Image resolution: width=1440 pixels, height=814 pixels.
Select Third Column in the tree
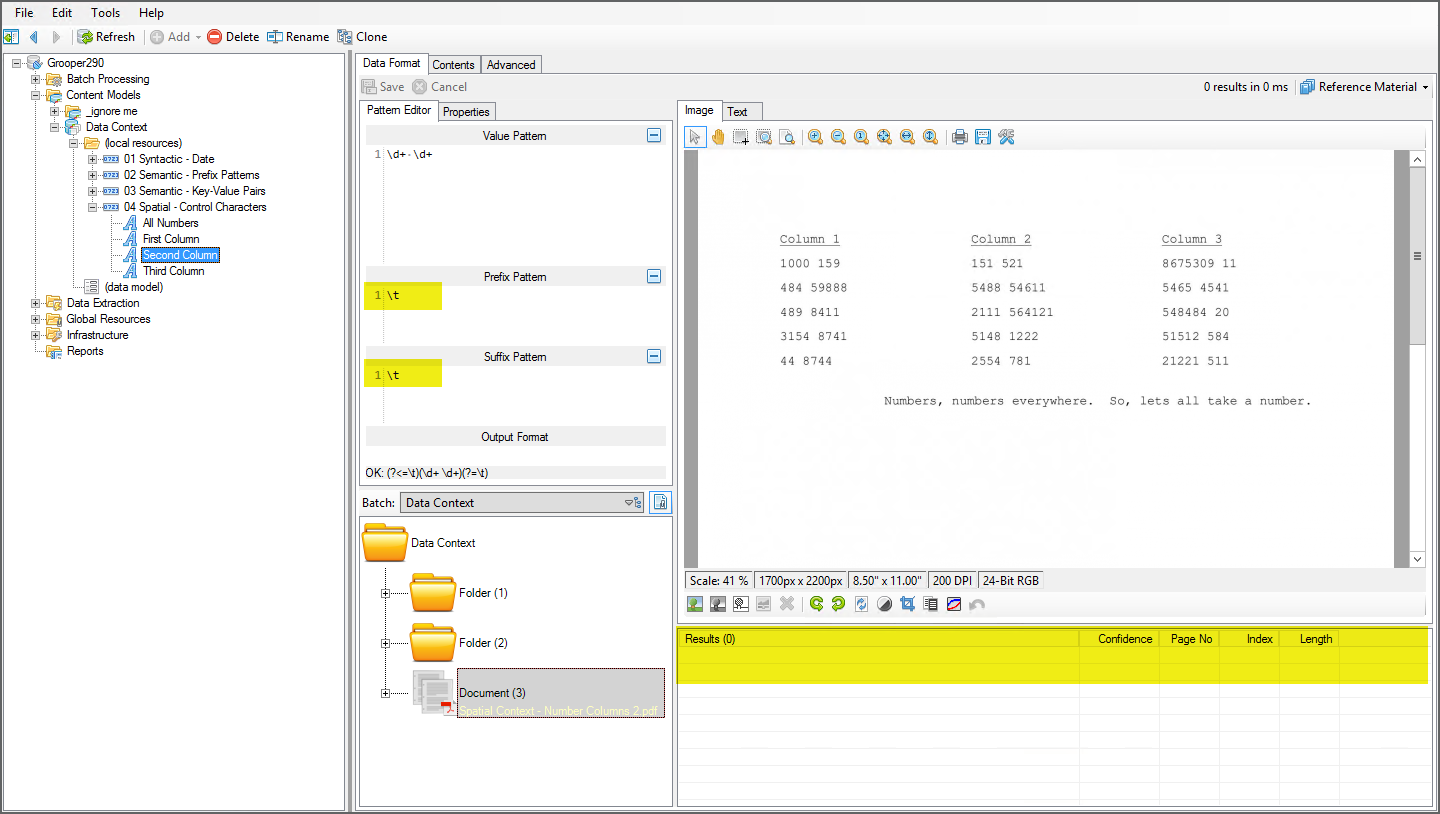173,271
